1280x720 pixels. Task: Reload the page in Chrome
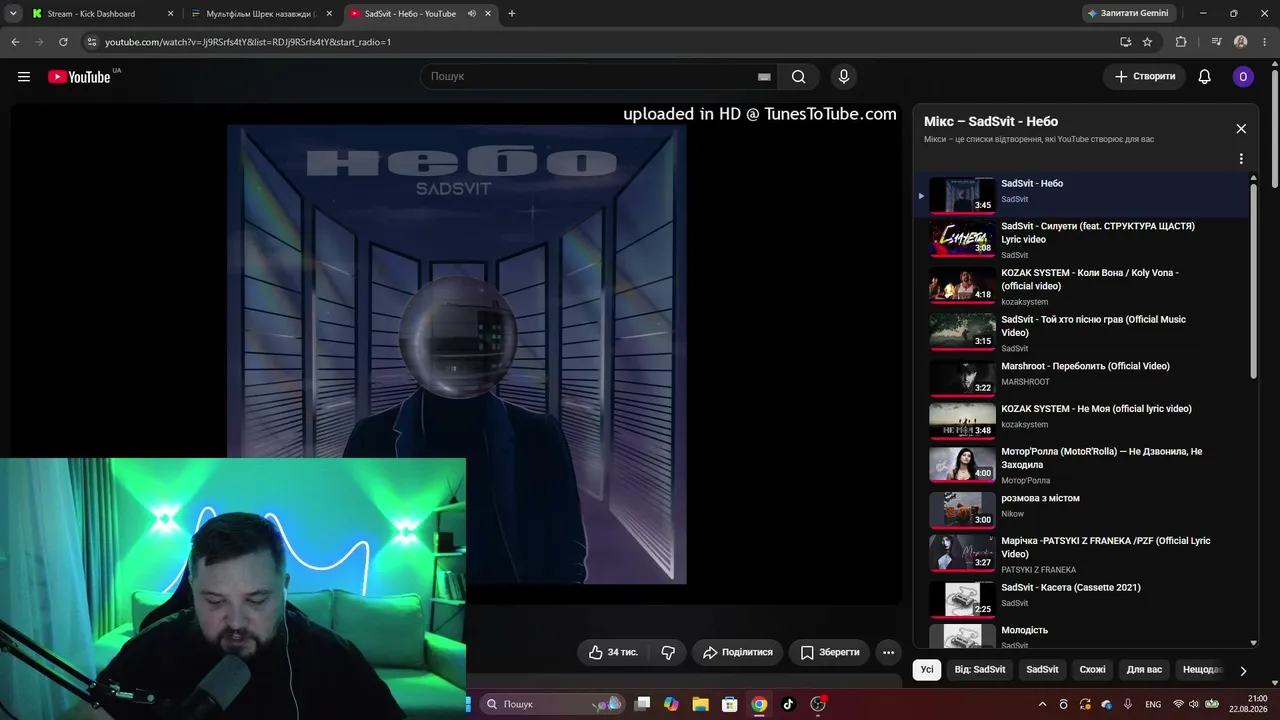pyautogui.click(x=63, y=42)
